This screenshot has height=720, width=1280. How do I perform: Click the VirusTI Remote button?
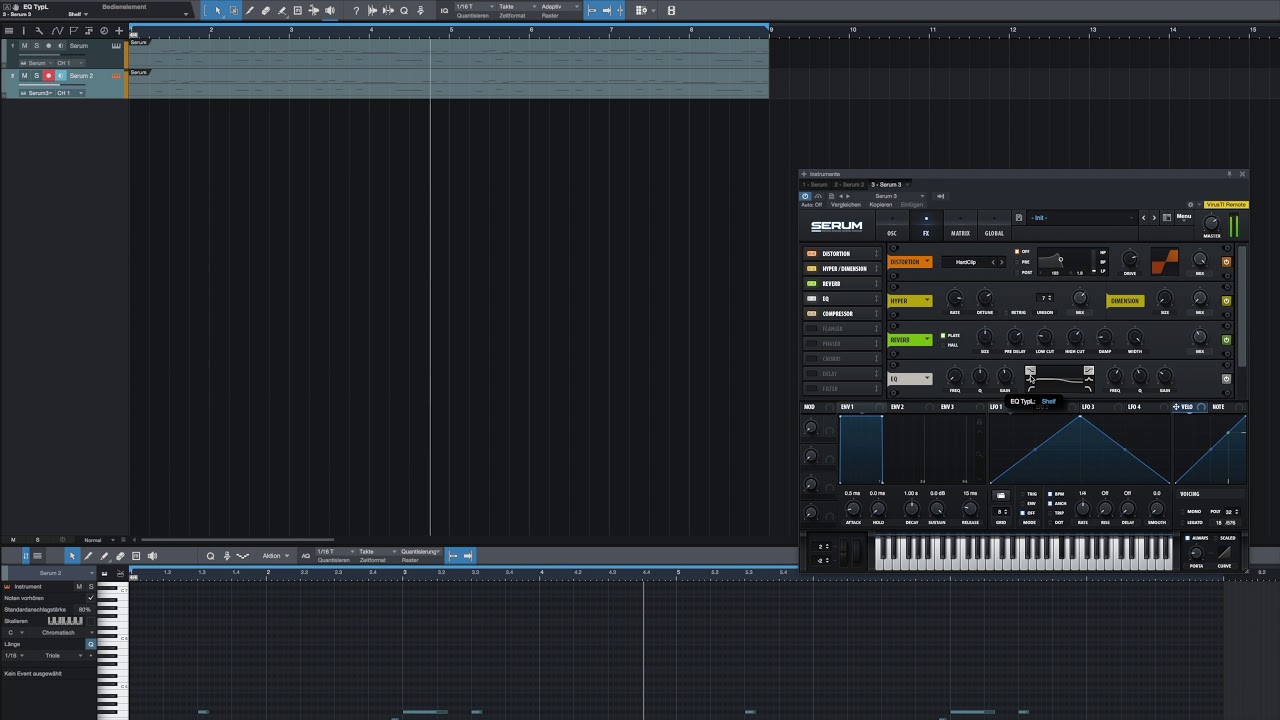point(1226,205)
